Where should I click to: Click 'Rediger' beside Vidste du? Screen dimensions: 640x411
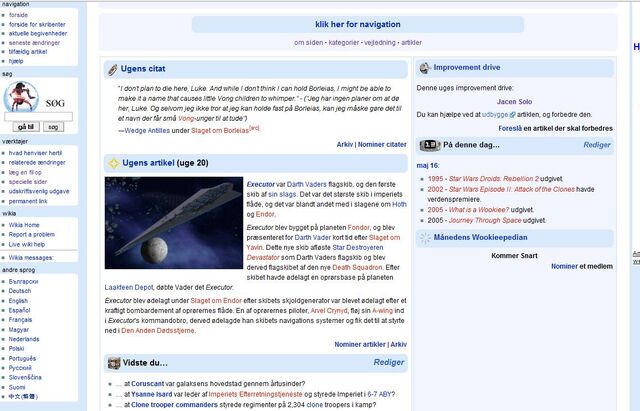click(x=389, y=362)
